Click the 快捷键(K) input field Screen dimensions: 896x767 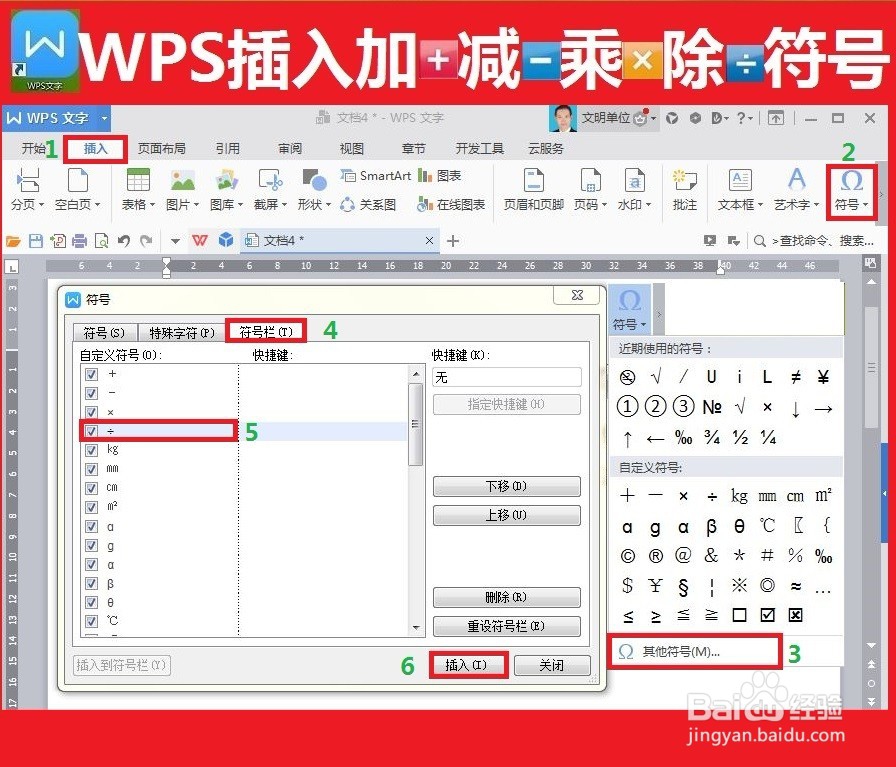507,377
